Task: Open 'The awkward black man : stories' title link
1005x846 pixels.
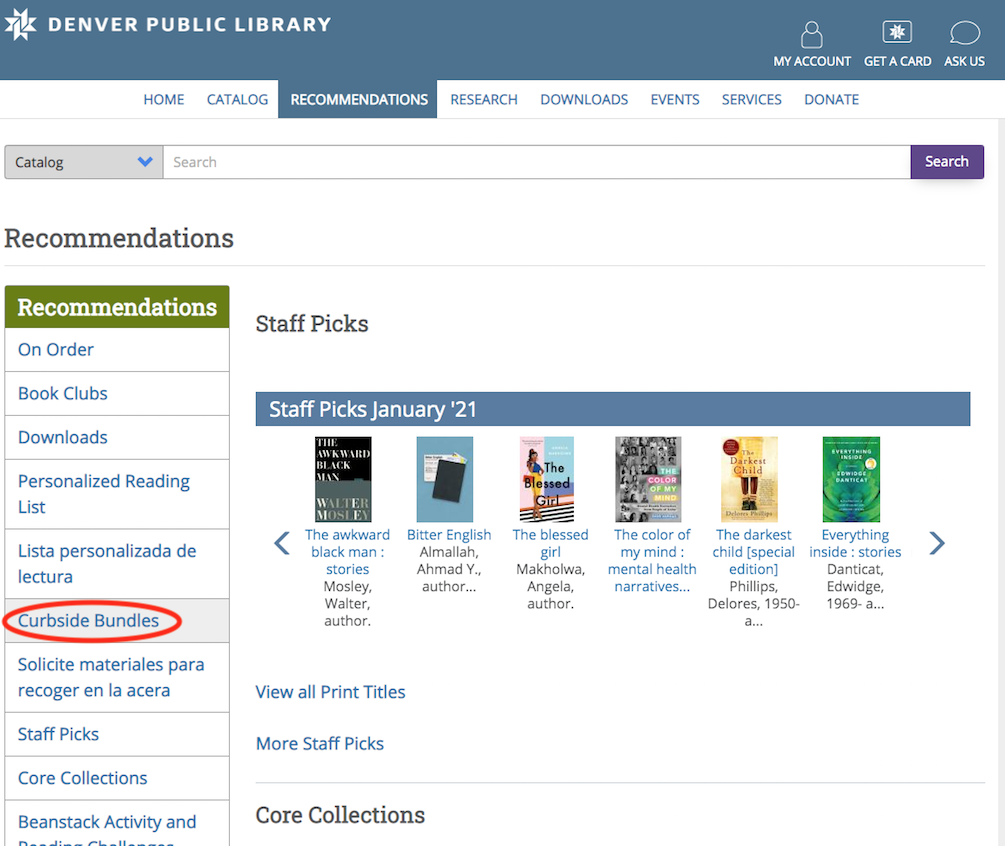Action: click(347, 552)
